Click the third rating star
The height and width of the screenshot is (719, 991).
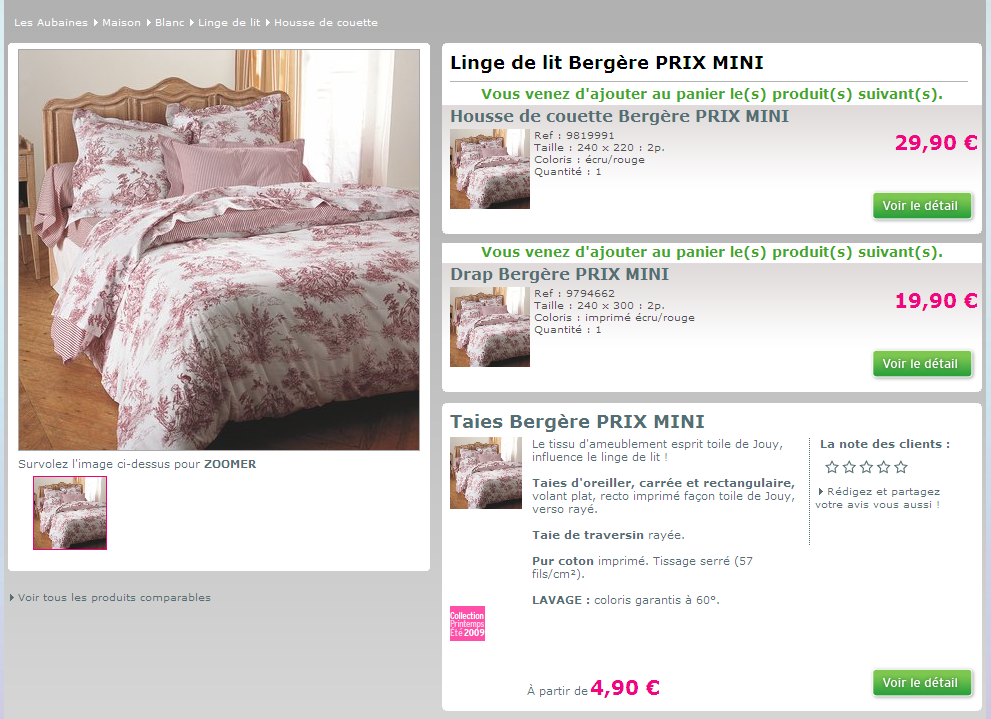(x=866, y=467)
